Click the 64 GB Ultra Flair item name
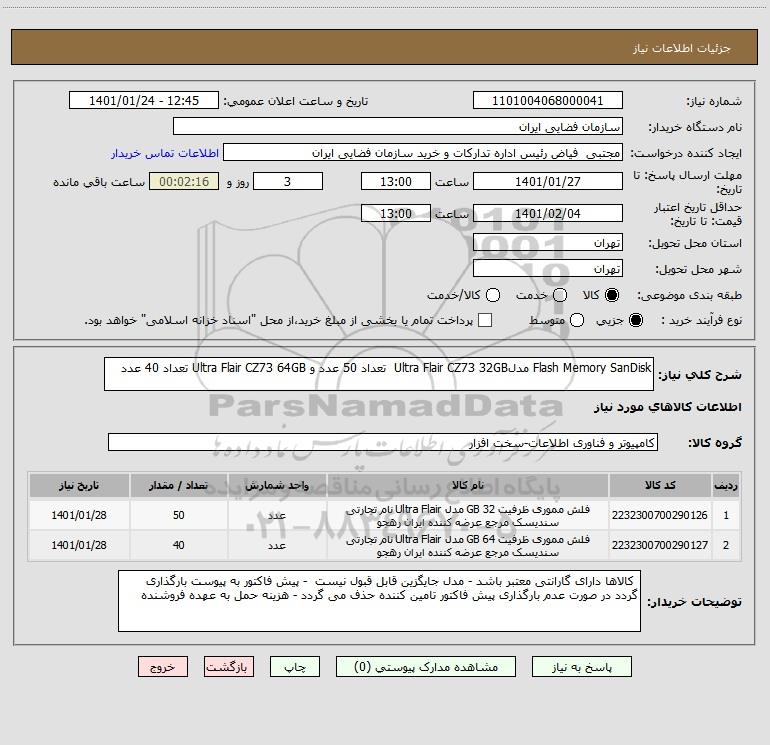Image resolution: width=770 pixels, height=745 pixels. pos(468,546)
